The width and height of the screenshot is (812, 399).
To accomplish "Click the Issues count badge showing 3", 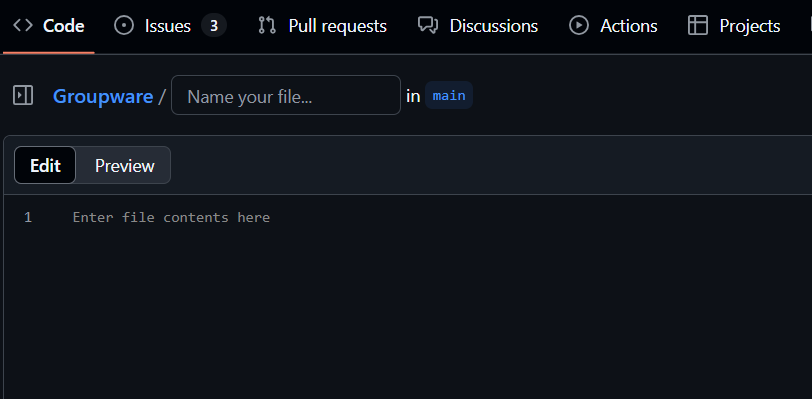I will (214, 26).
